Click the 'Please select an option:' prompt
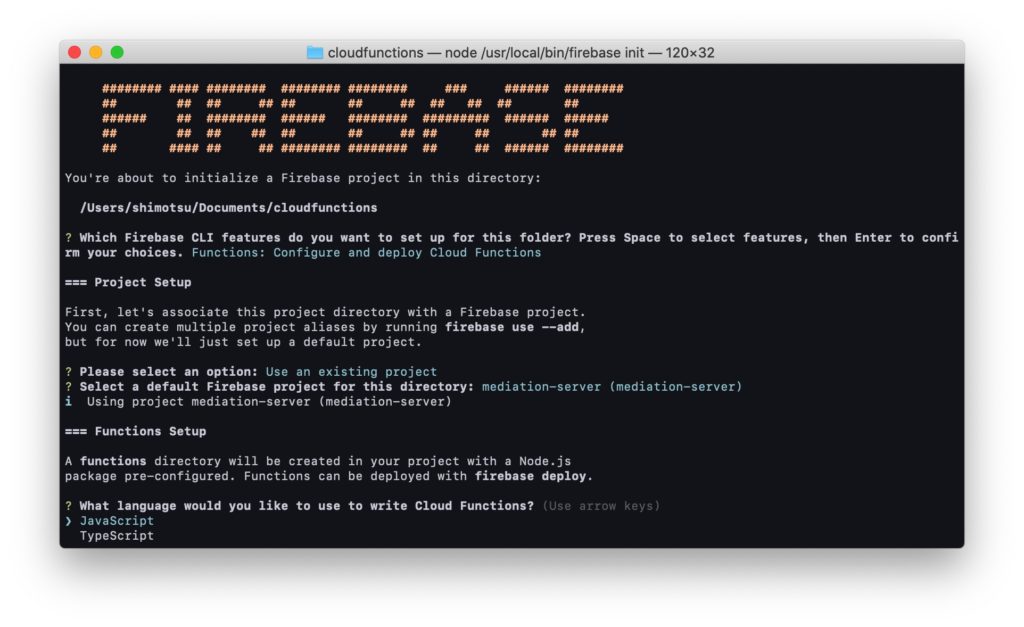 pos(169,372)
